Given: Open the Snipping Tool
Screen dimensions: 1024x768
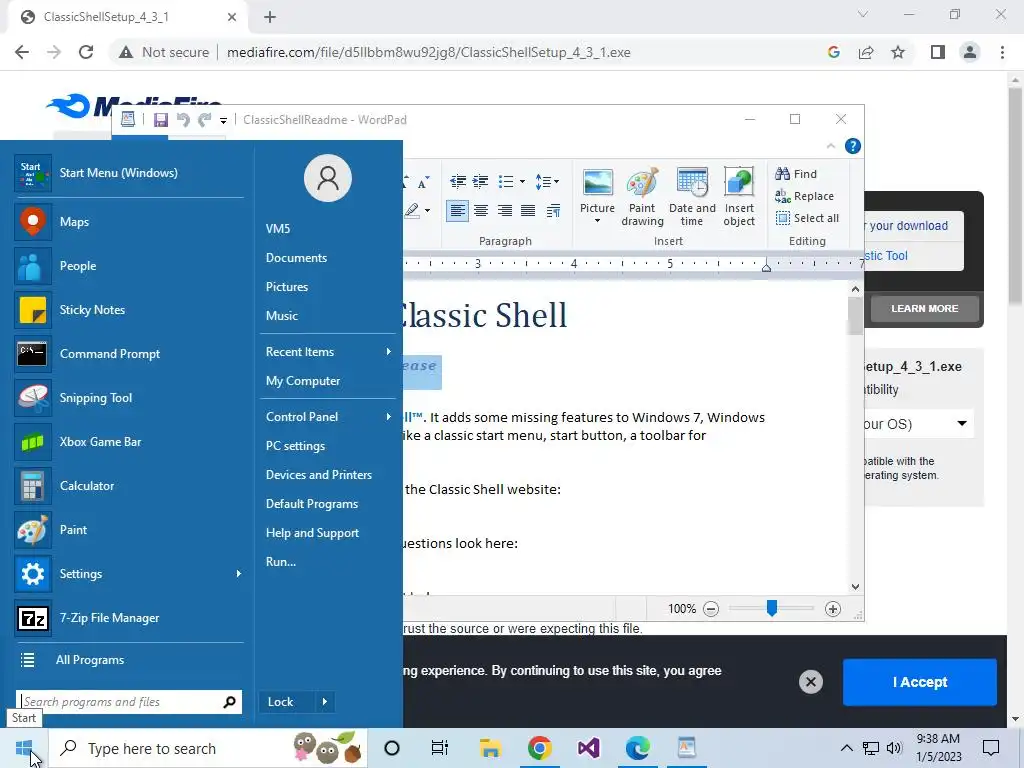Looking at the screenshot, I should point(129,398).
